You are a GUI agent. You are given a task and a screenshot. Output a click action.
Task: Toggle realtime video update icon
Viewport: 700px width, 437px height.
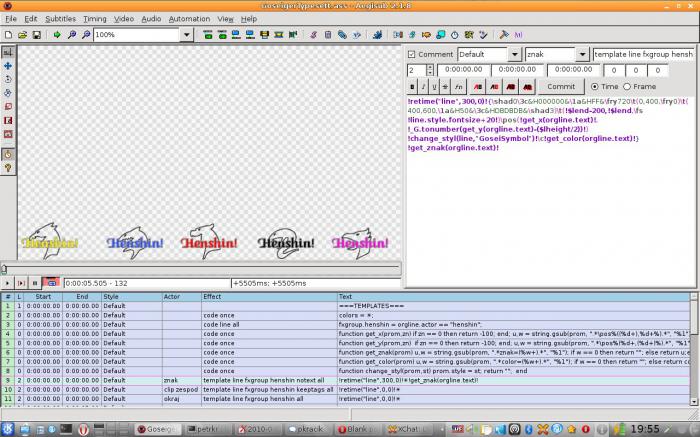click(x=8, y=154)
